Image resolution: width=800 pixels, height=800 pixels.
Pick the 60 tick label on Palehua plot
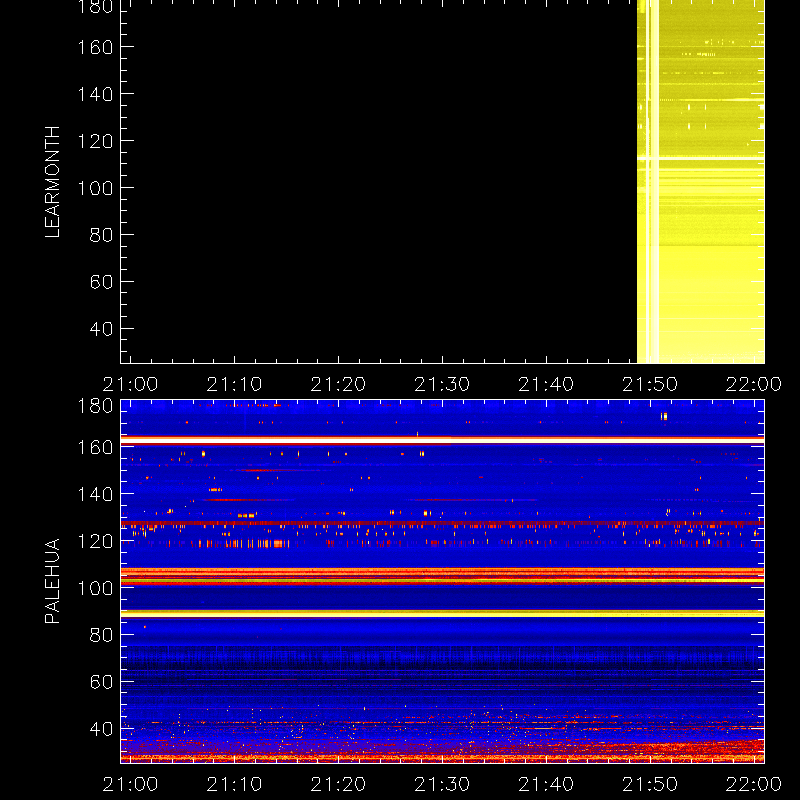101,682
